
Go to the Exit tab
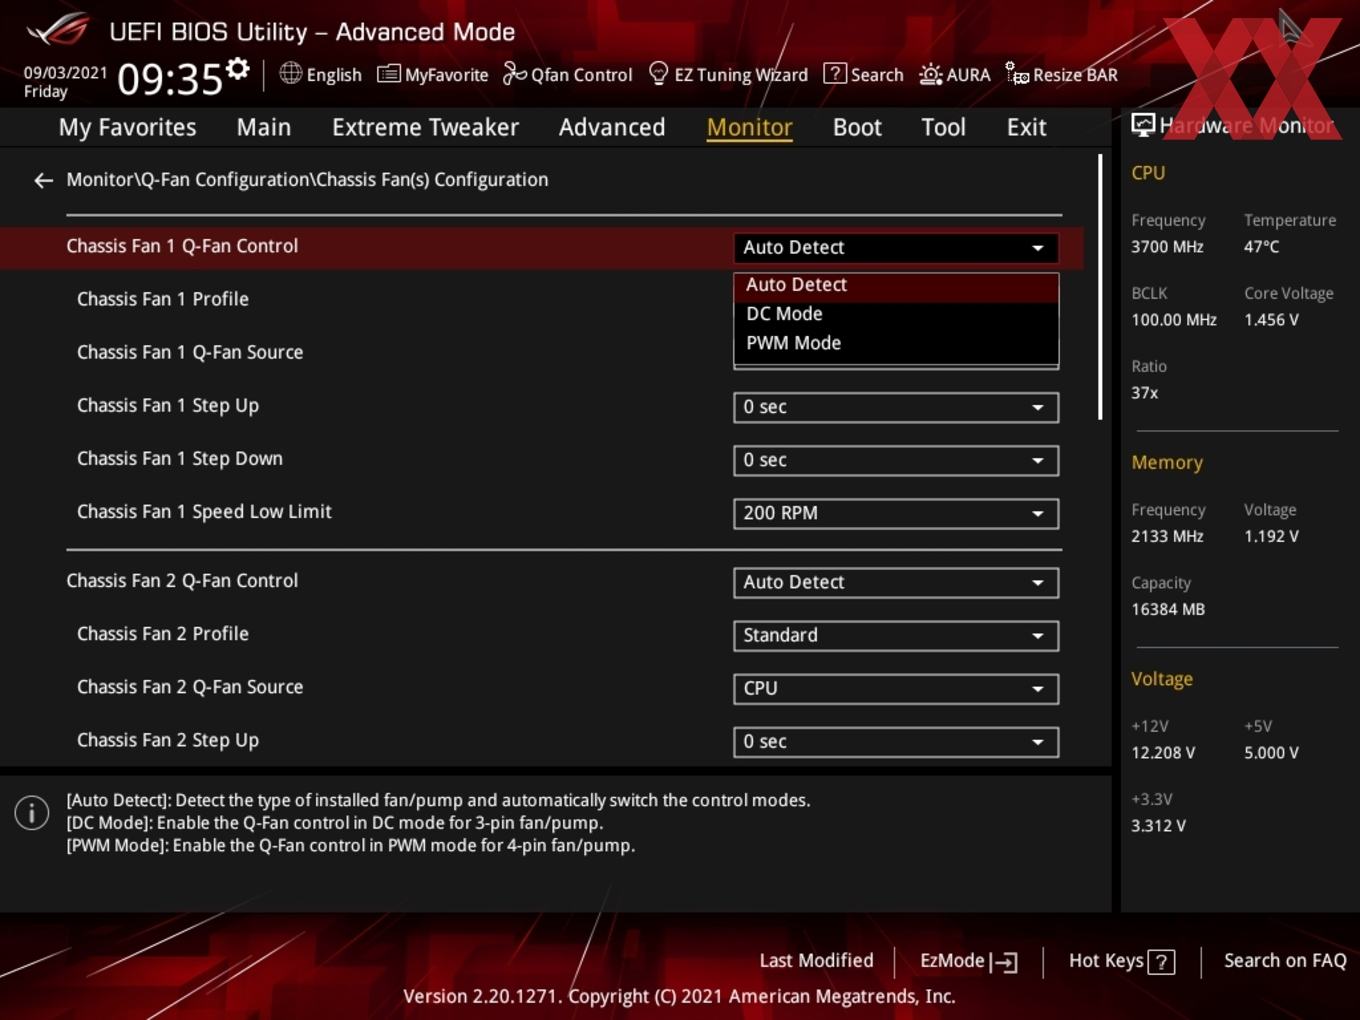point(1026,127)
